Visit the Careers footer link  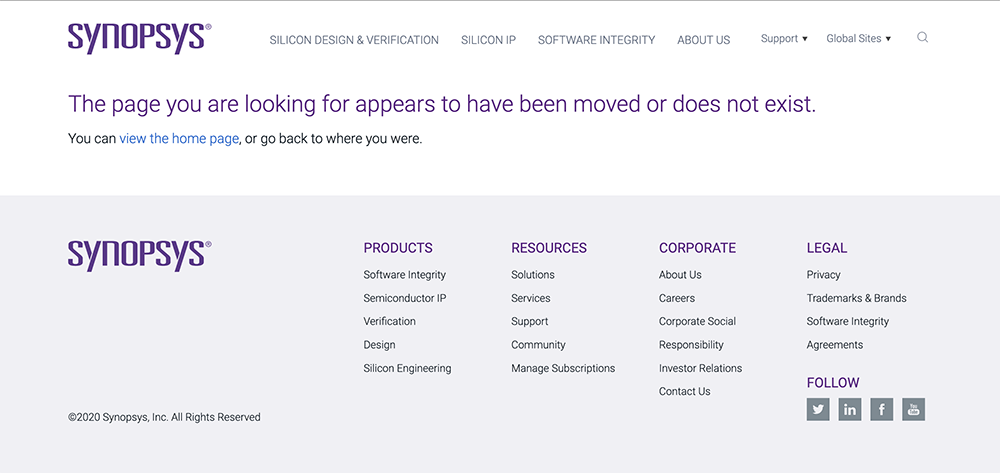point(677,298)
